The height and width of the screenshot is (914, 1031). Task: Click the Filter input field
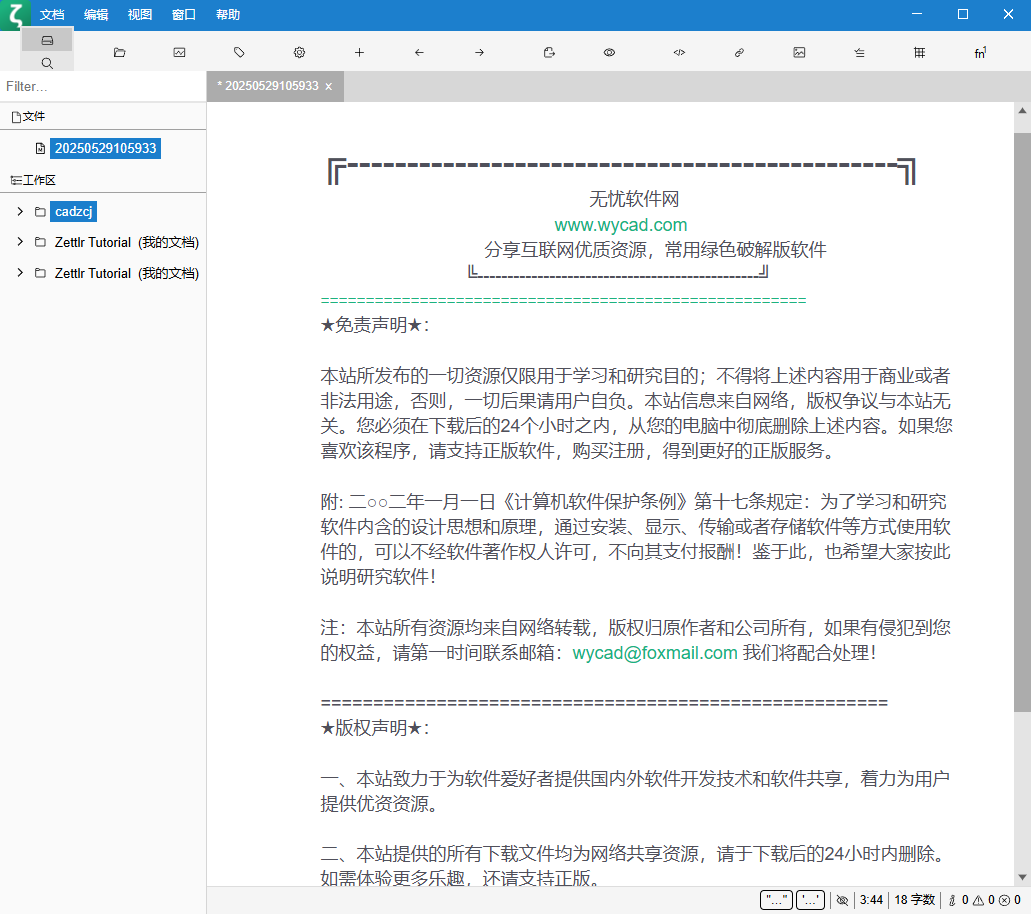click(x=102, y=87)
